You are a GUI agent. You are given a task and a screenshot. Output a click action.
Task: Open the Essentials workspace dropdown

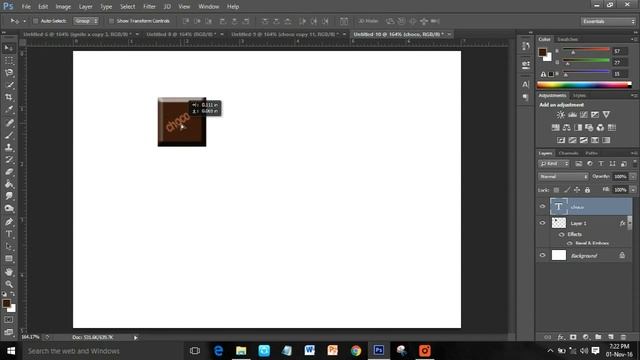[x=608, y=21]
